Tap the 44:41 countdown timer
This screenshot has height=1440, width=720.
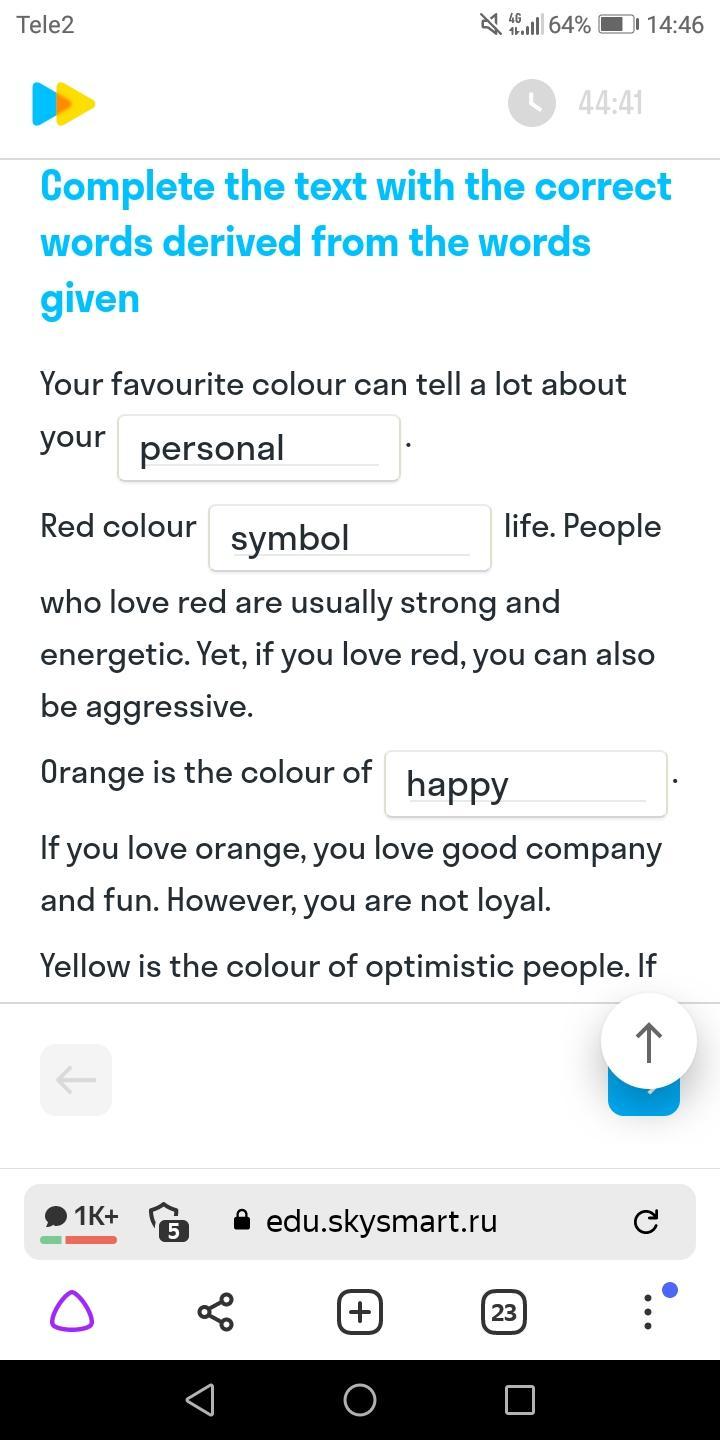610,103
